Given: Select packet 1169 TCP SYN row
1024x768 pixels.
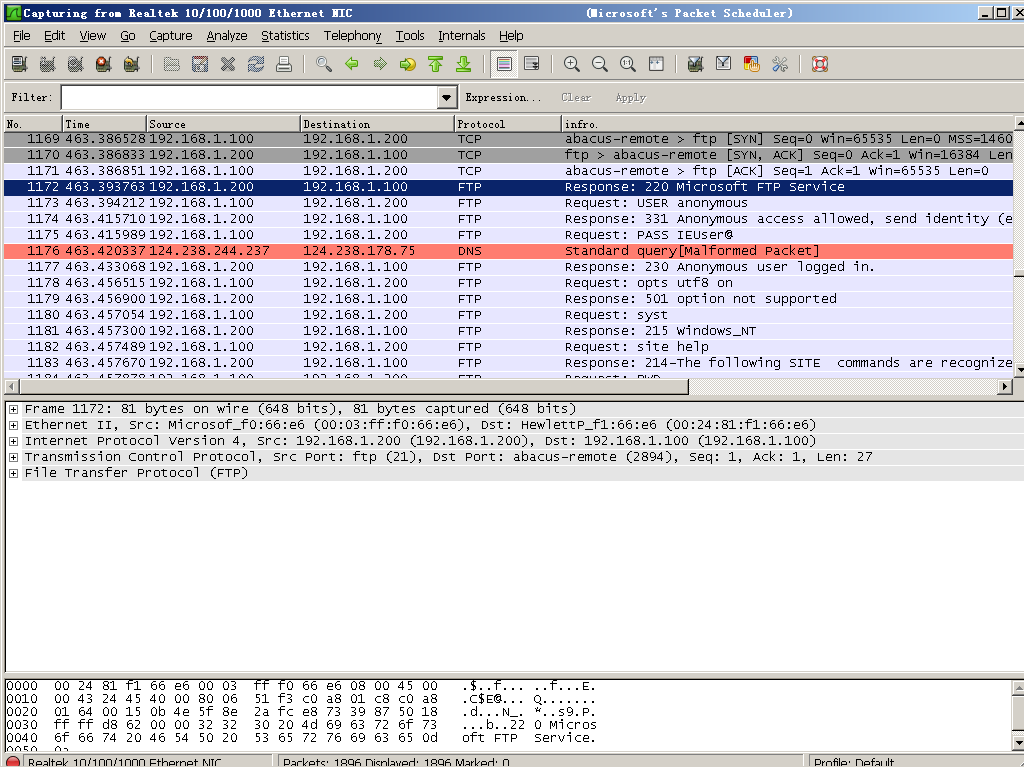Looking at the screenshot, I should pyautogui.click(x=509, y=139).
